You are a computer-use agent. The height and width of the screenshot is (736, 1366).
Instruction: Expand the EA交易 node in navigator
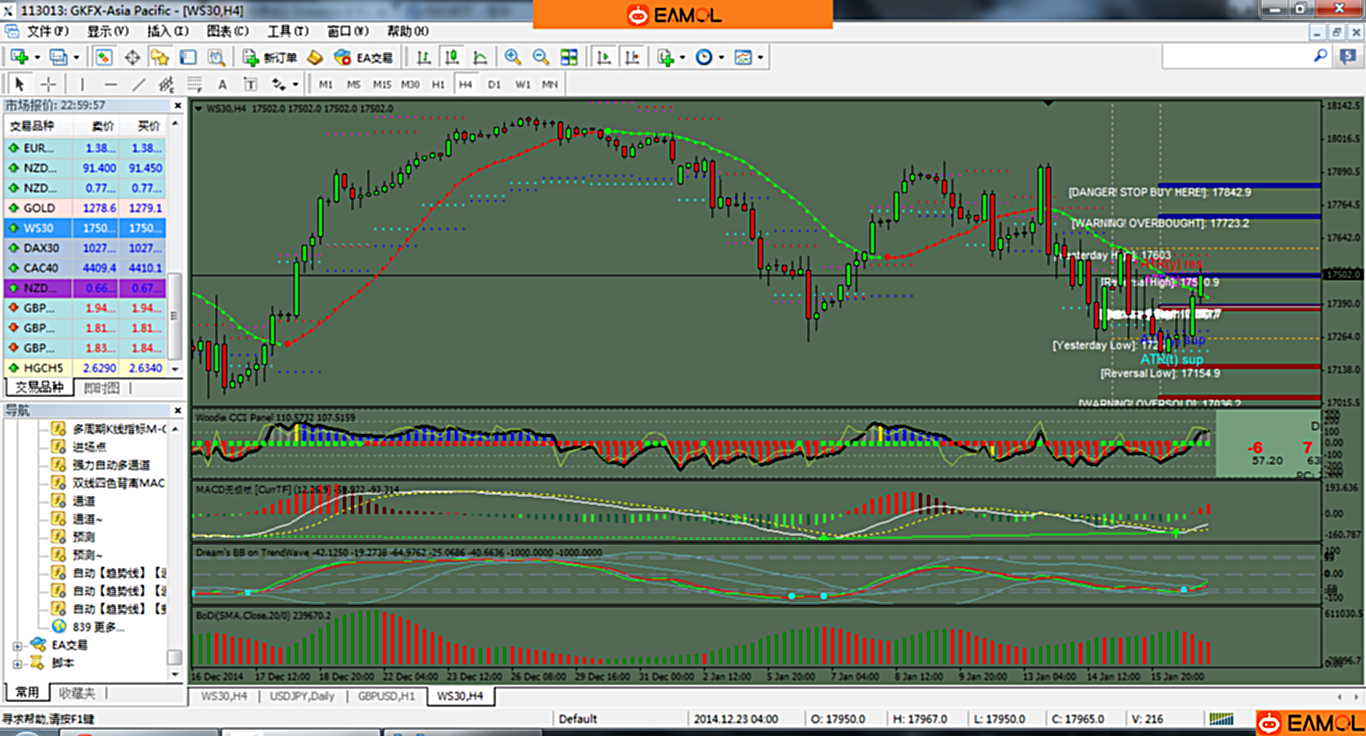click(17, 646)
